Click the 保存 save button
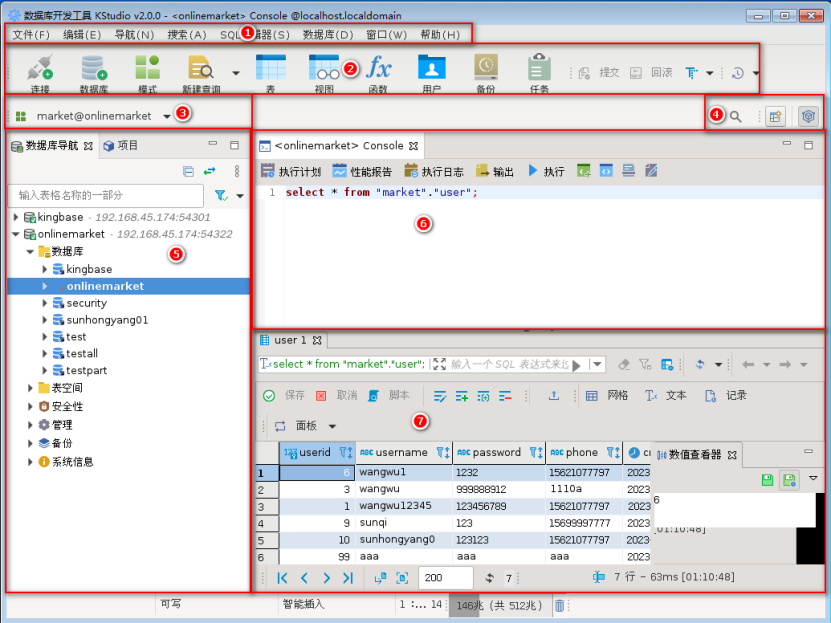The image size is (831, 623). tap(284, 395)
